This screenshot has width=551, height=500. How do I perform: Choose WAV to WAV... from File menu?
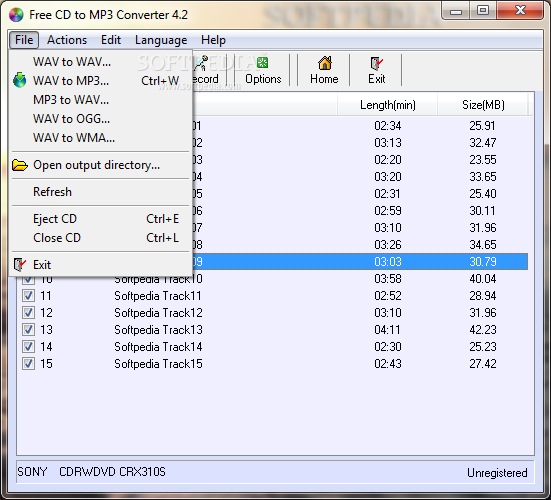[x=101, y=62]
